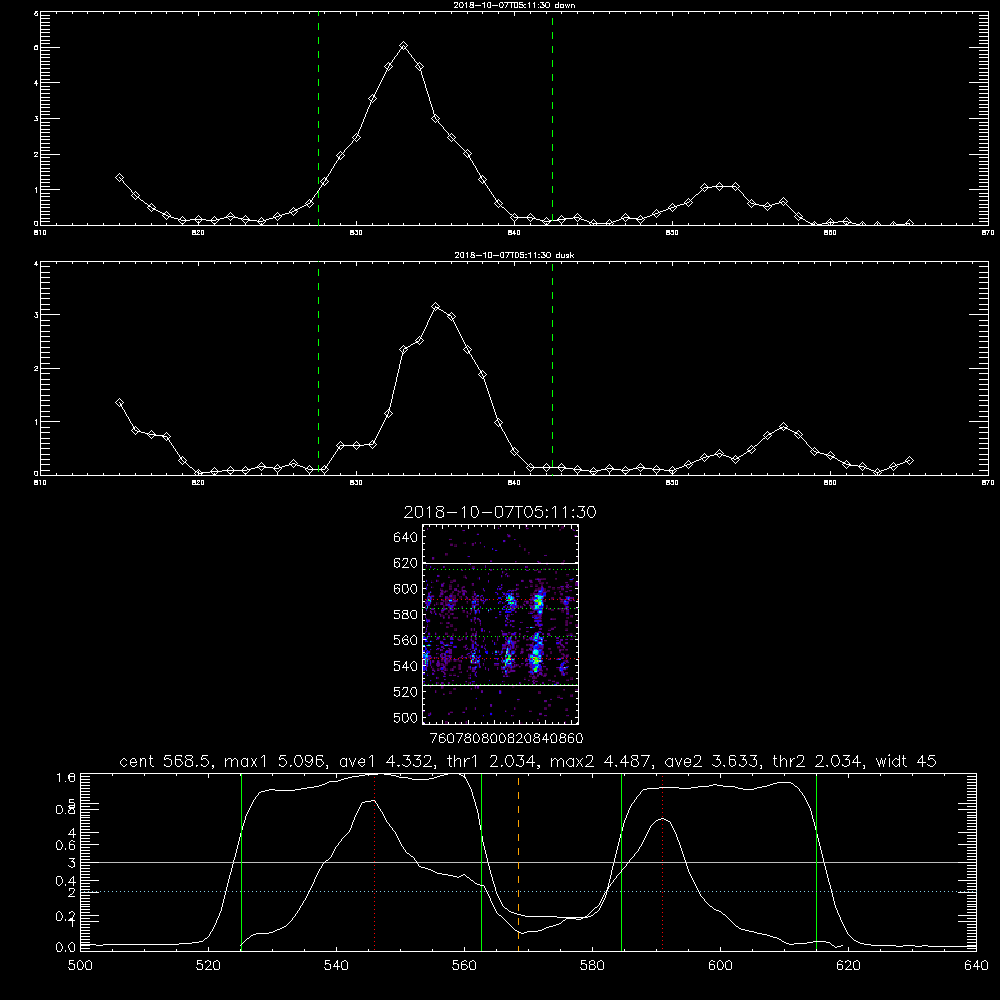Click the heatmap y-axis label '640'
Screen dimensions: 1000x1000
(x=405, y=538)
